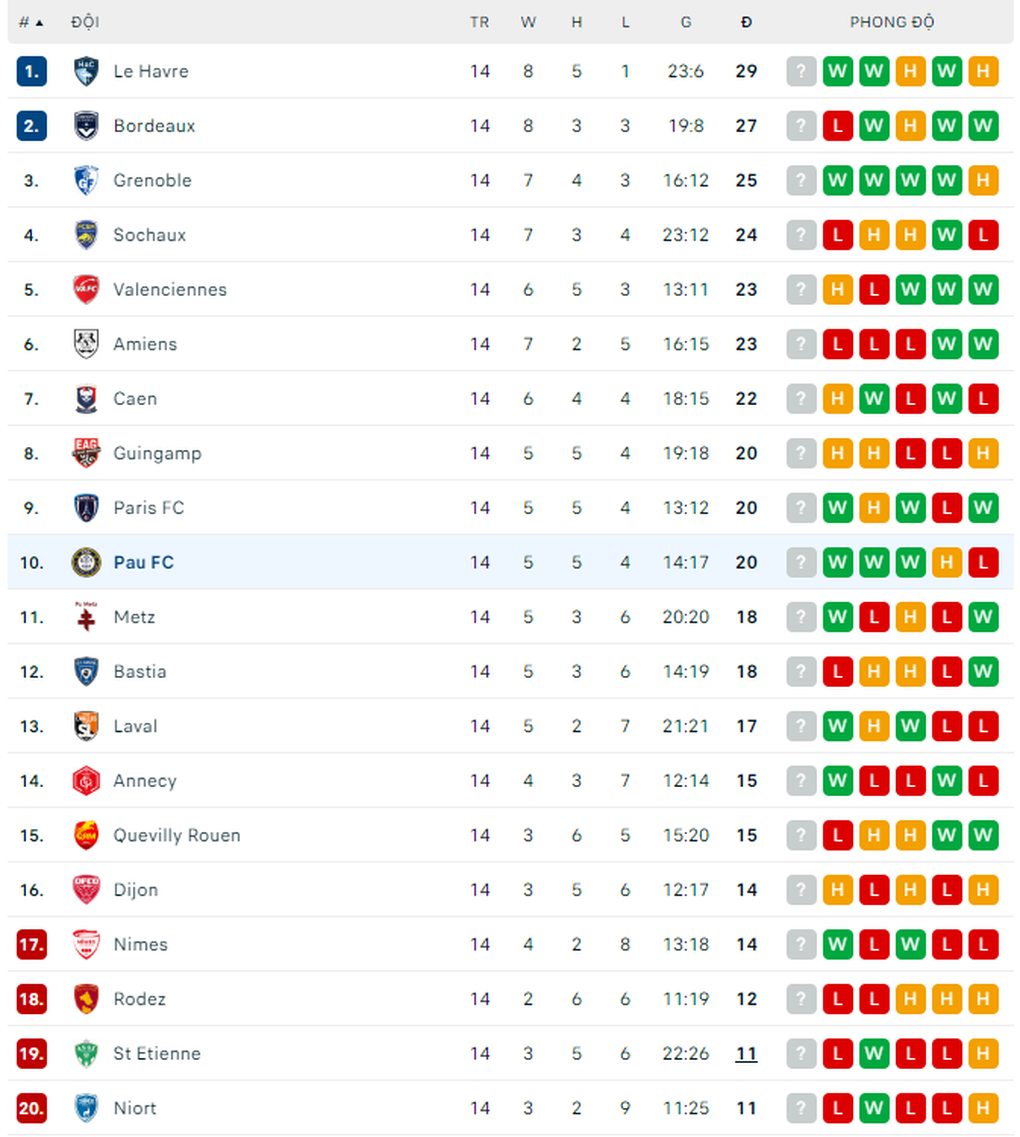The width and height of the screenshot is (1020, 1137).
Task: Click the Metz club logo
Action: [86, 617]
